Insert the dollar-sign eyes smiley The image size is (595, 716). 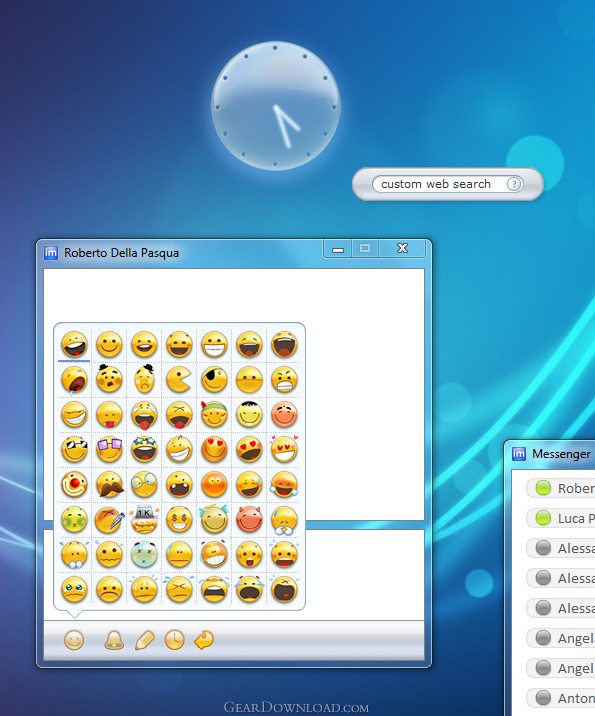pos(179,520)
